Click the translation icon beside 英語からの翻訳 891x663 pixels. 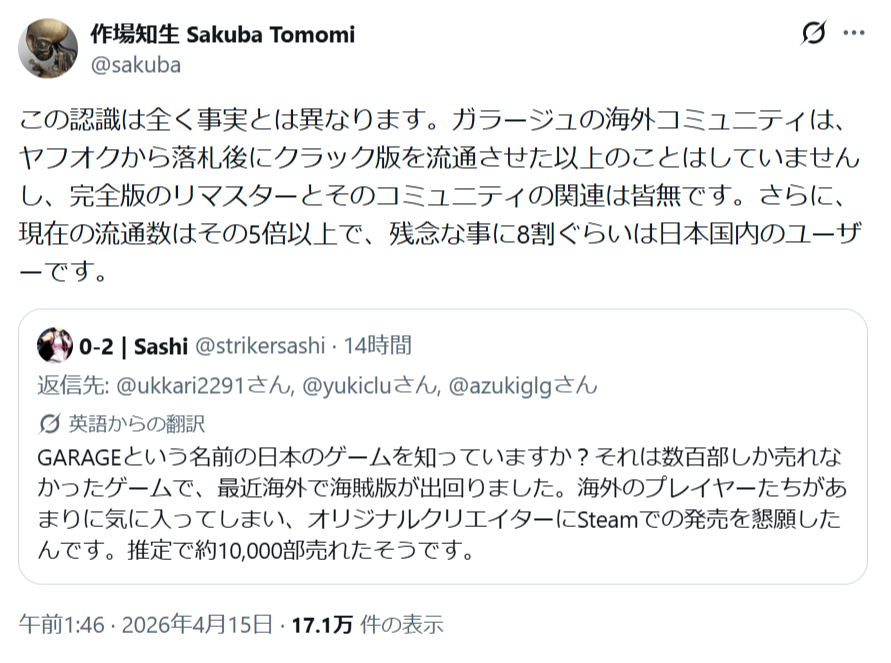[49, 424]
